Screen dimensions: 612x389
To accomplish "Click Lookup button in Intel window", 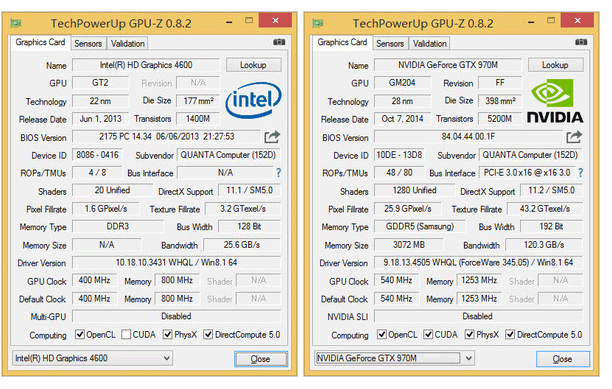I will click(253, 65).
